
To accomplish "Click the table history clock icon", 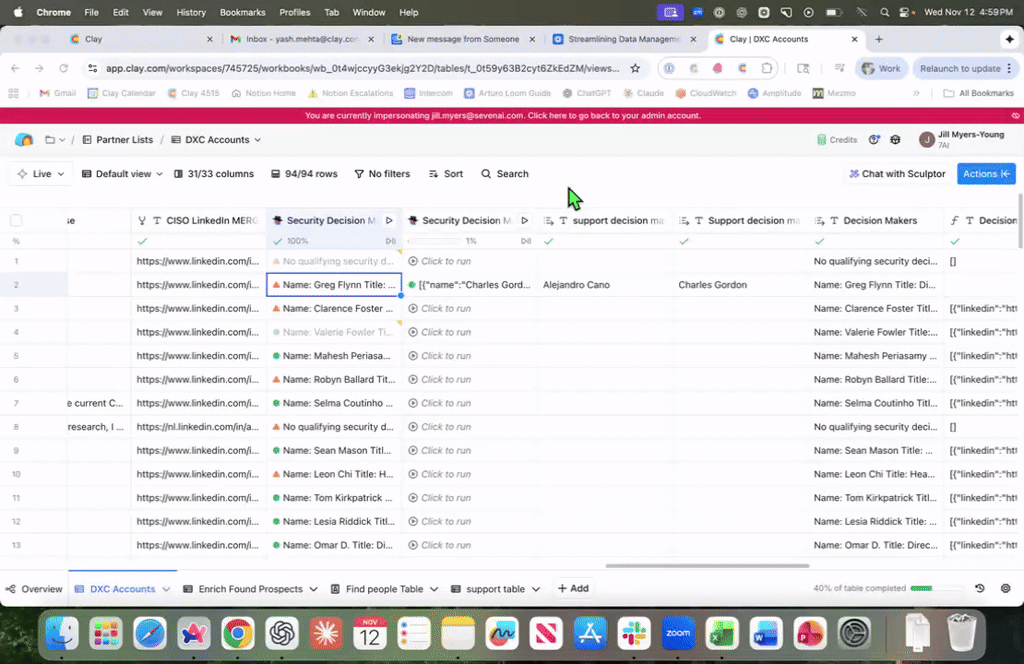I will 979,589.
